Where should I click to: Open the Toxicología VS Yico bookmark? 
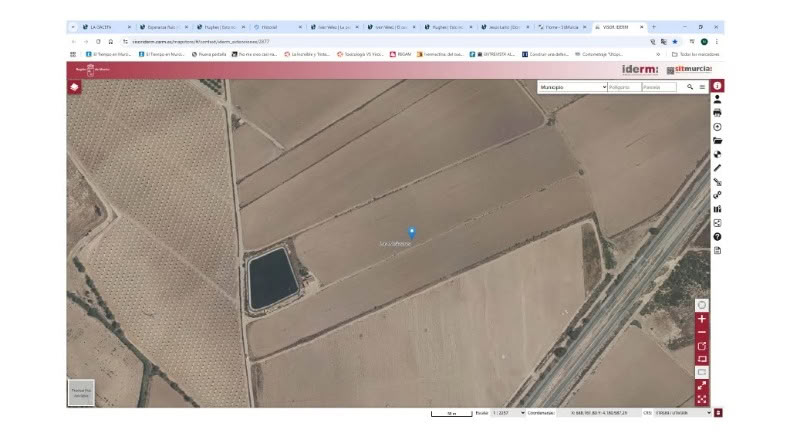pos(360,54)
